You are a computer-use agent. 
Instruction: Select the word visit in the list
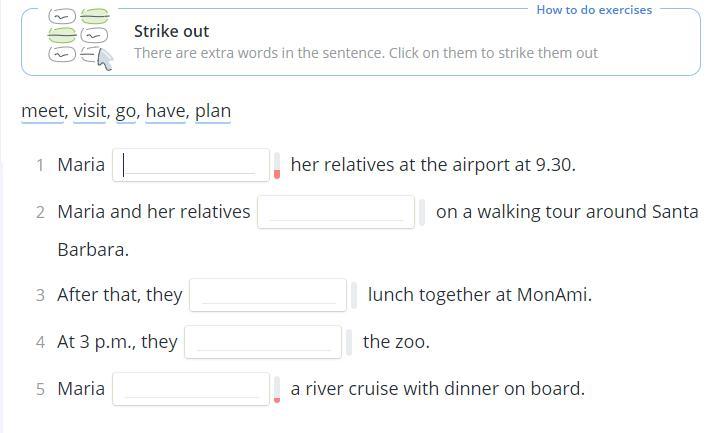point(89,111)
